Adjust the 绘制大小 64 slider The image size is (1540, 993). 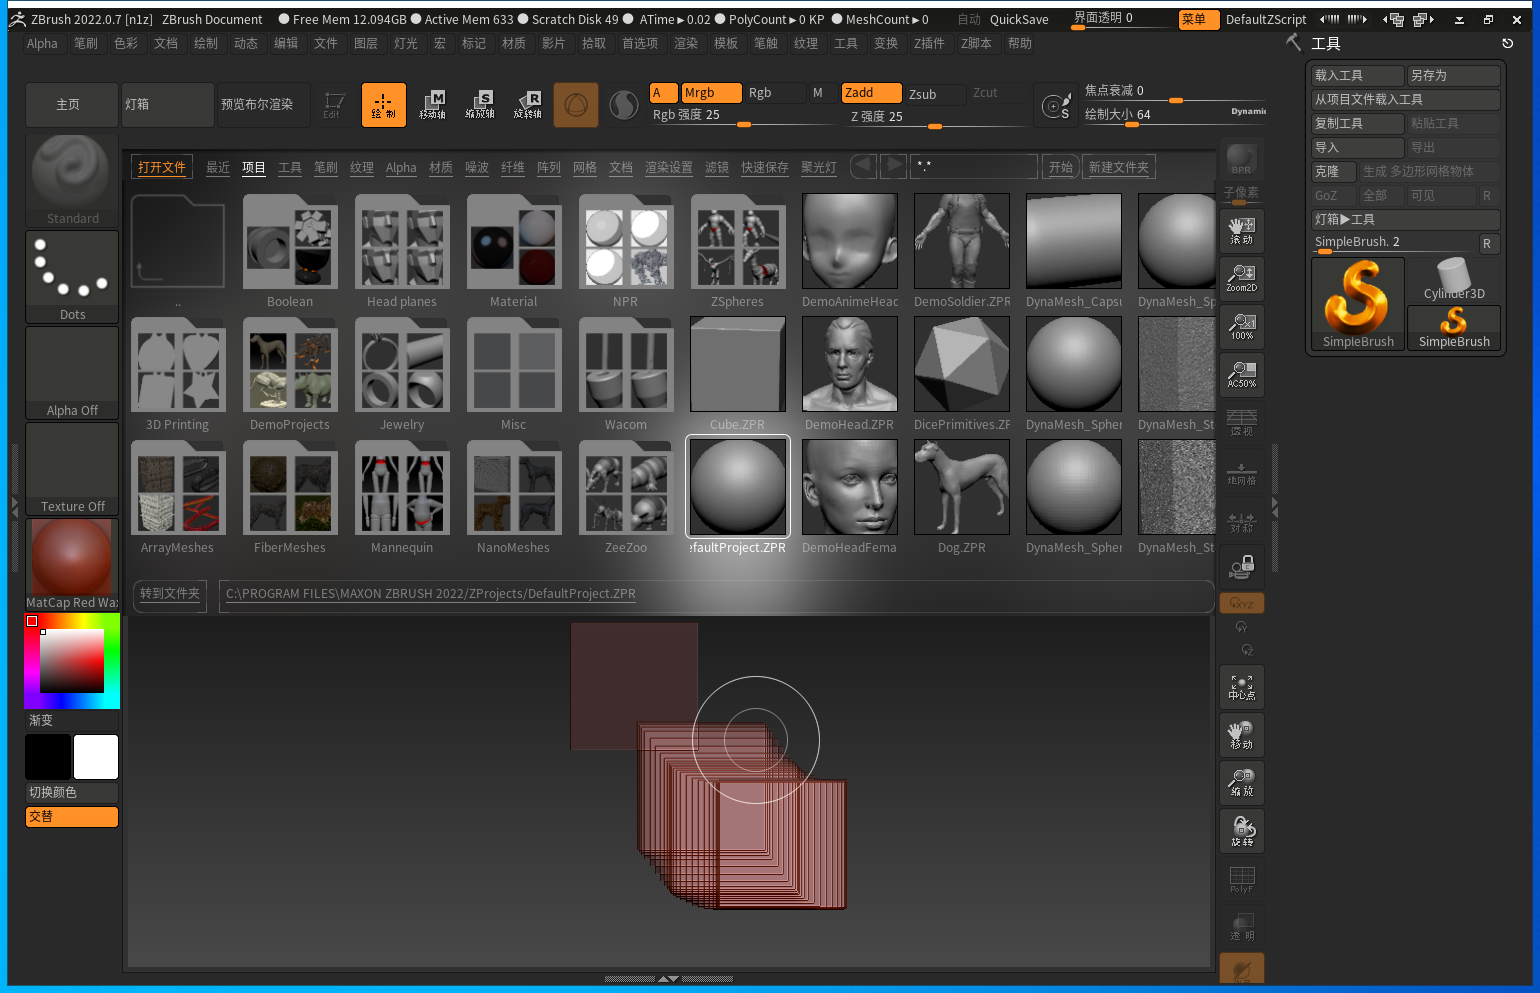[1176, 115]
